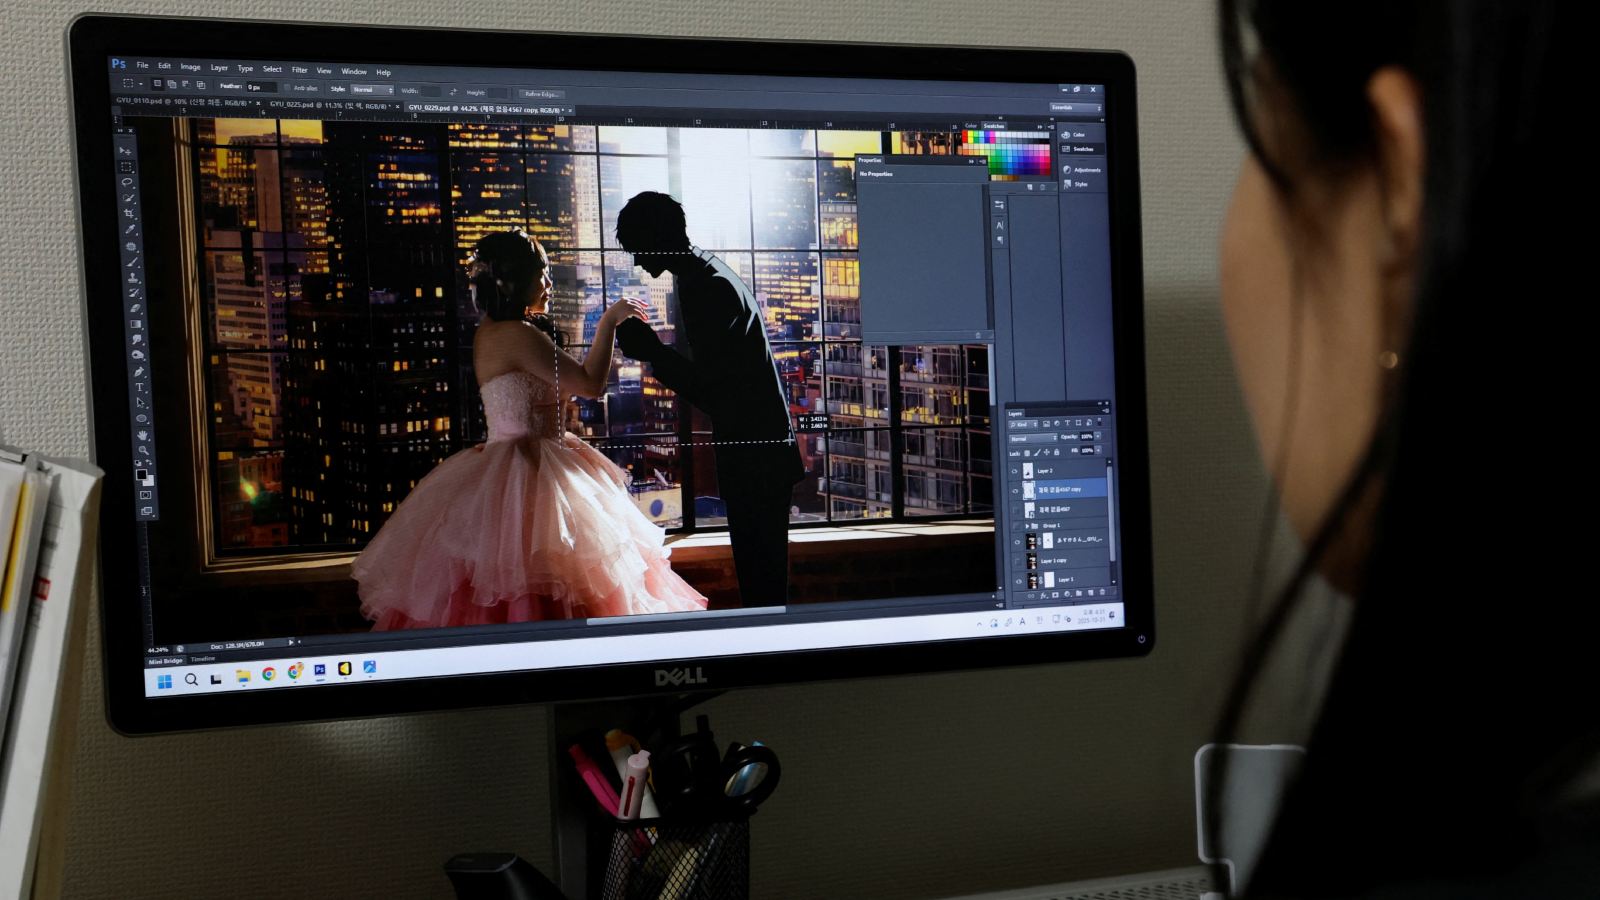Expand the Group 1 layer folder
Image resolution: width=1600 pixels, height=900 pixels.
[x=1027, y=526]
